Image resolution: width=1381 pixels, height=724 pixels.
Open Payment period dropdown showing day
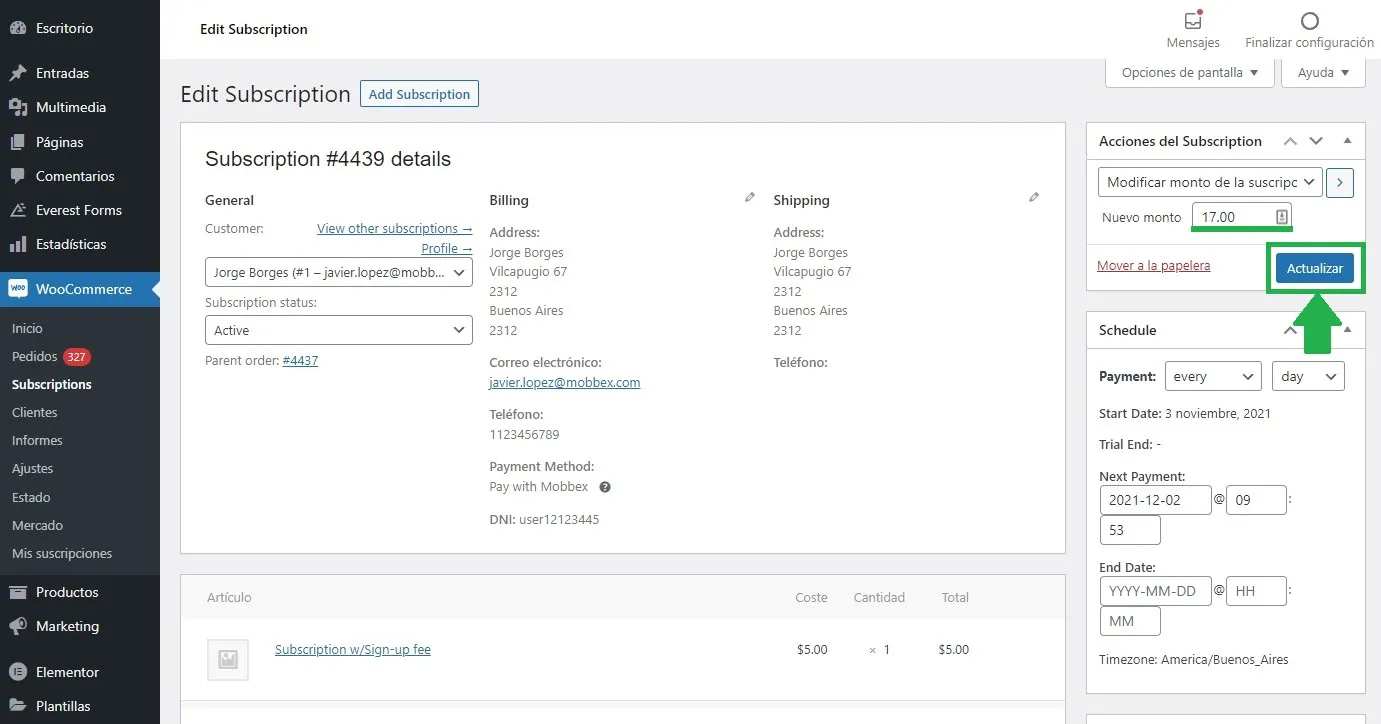[1308, 376]
